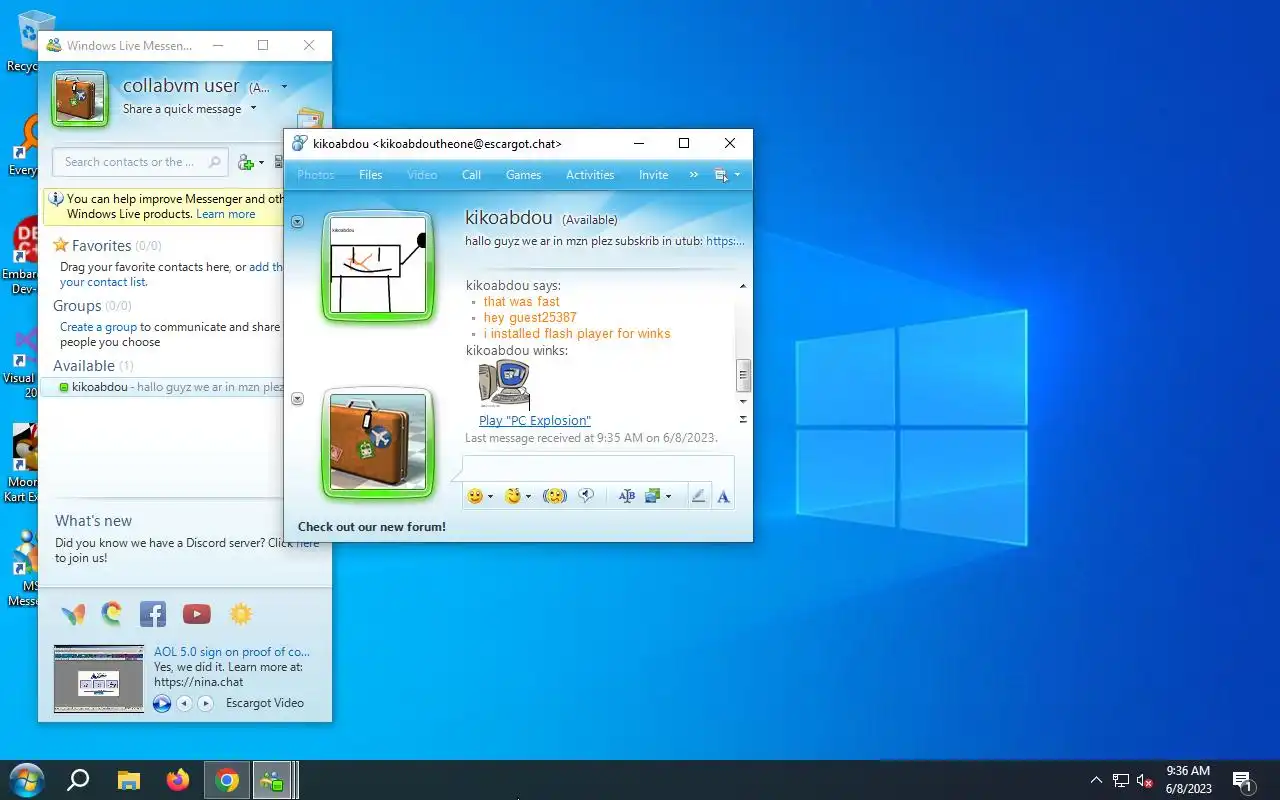Image resolution: width=1280 pixels, height=800 pixels.
Task: Open the add contact dropdown arrow
Action: click(261, 163)
